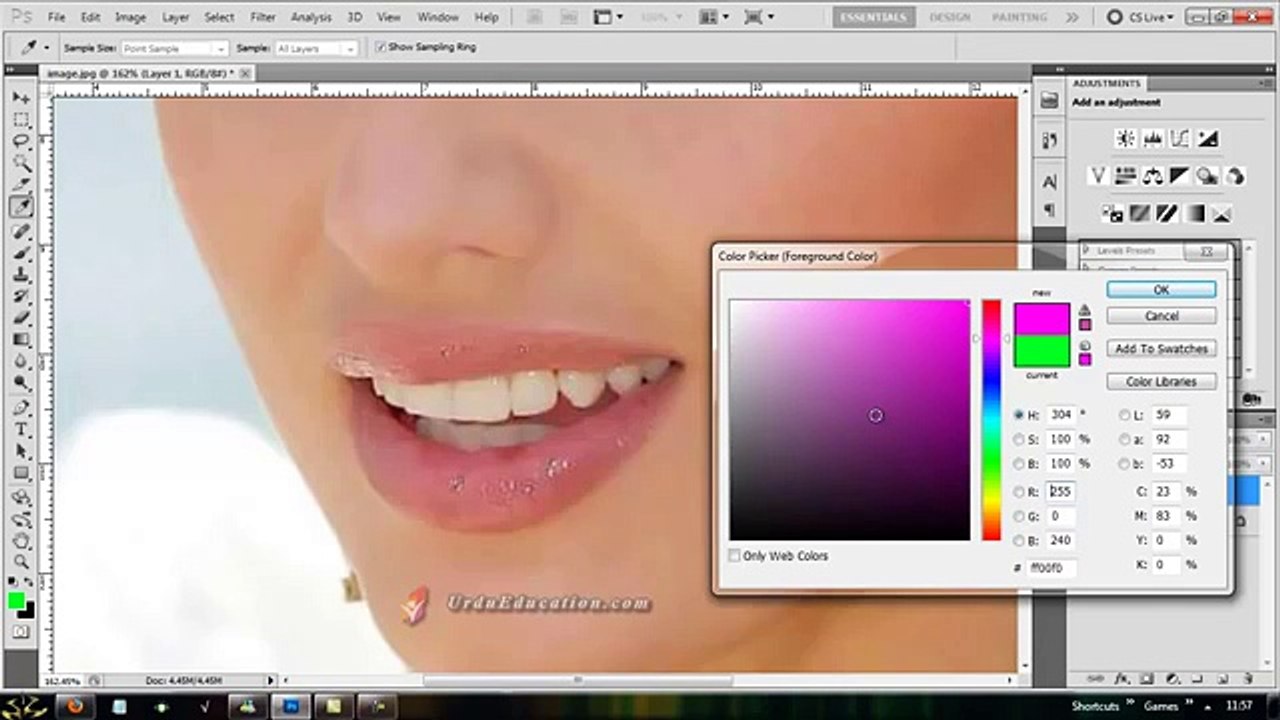Select the L (lightness) radio button
The image size is (1280, 720).
point(1125,414)
